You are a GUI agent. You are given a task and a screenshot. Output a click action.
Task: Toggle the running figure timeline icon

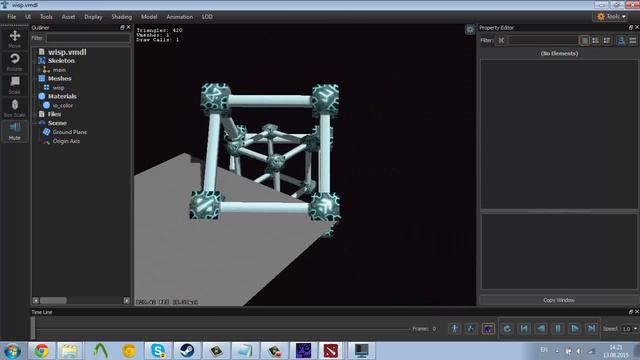pyautogui.click(x=471, y=329)
